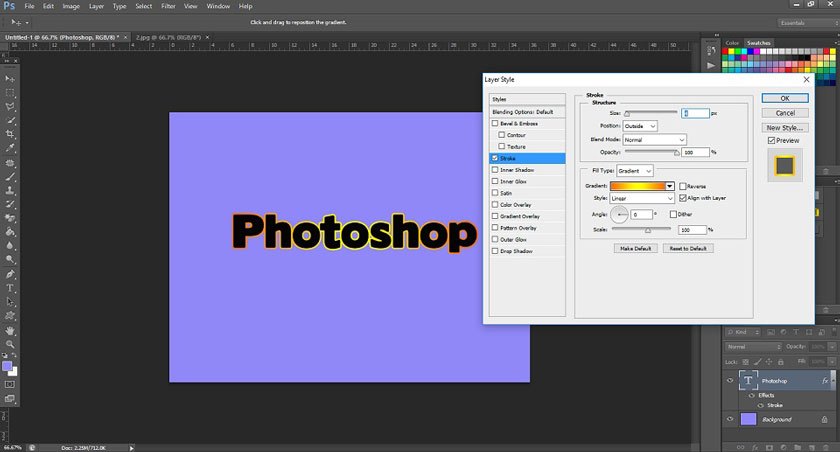The image size is (840, 452).
Task: Select the Dodge tool
Action: click(x=10, y=260)
